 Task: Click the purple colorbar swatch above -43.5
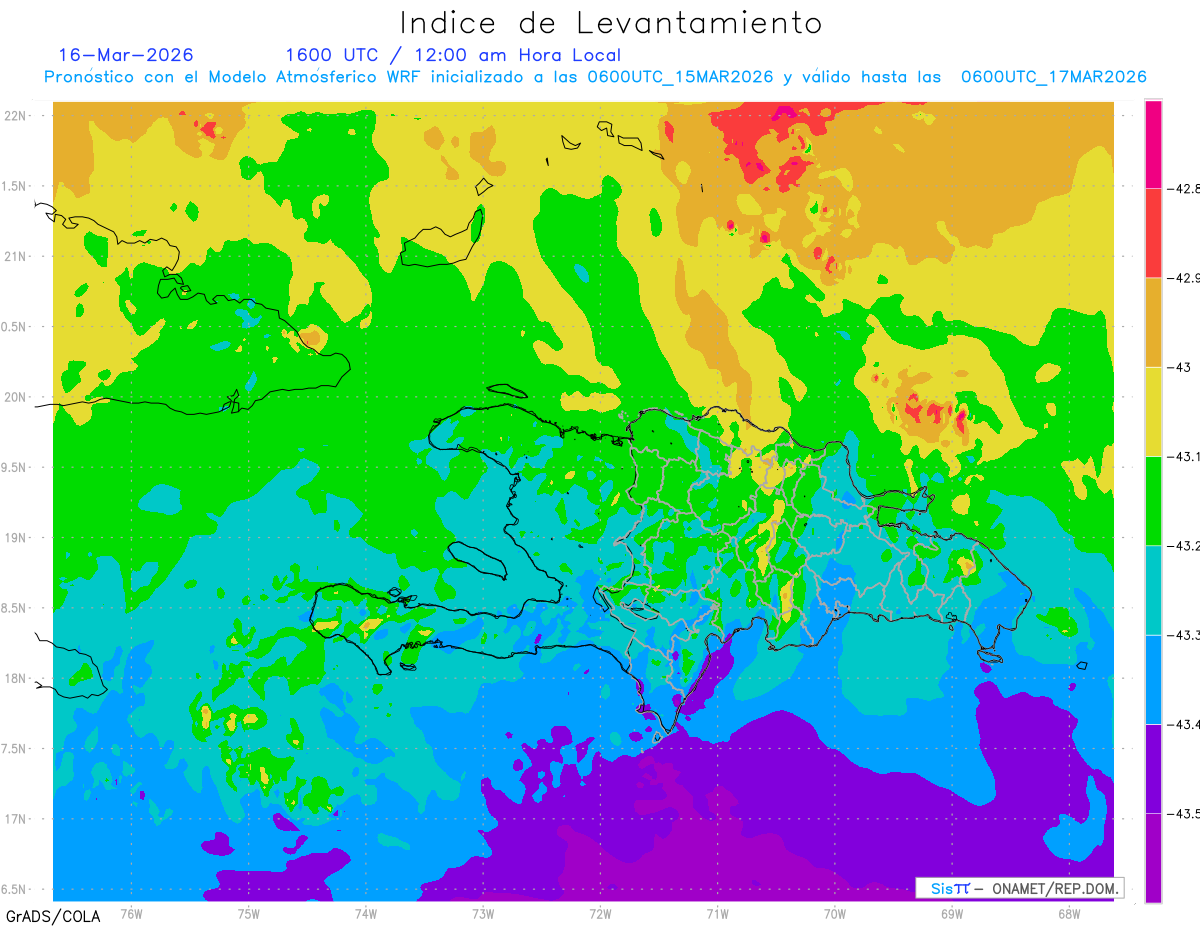point(1153,769)
